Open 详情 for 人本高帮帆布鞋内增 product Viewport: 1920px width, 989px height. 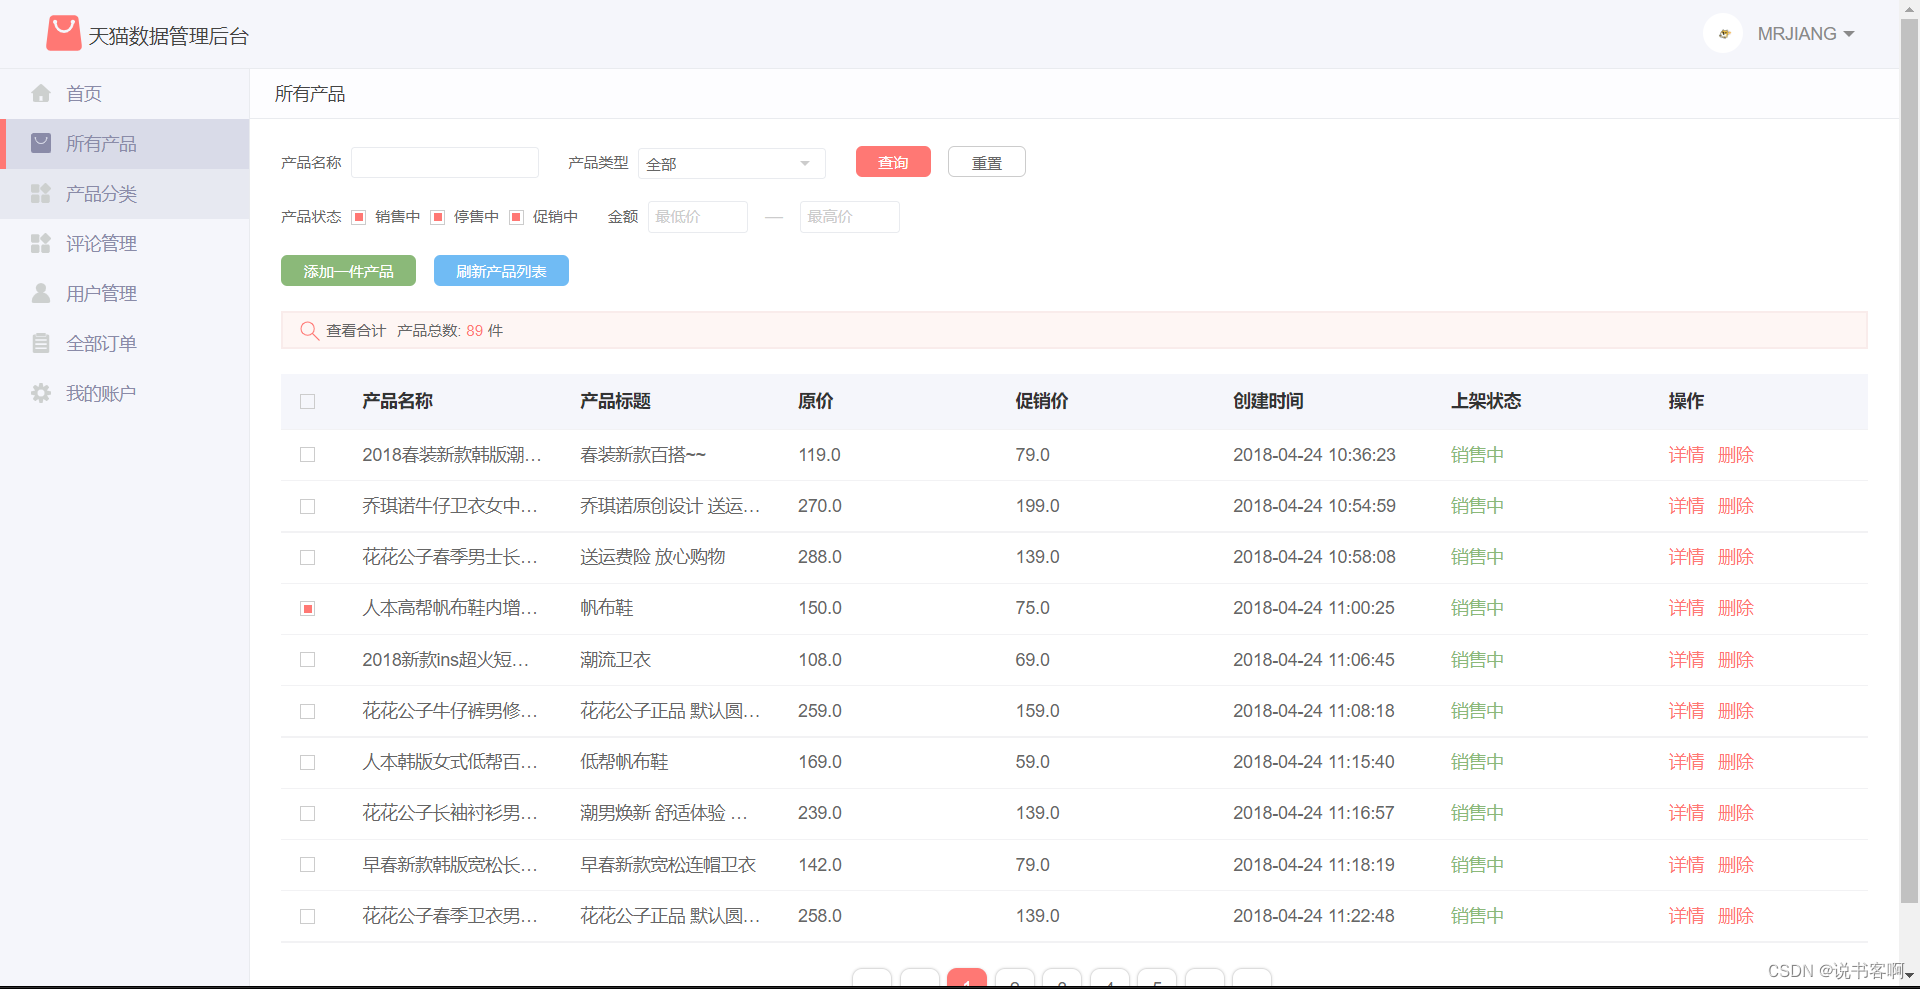click(x=1686, y=608)
